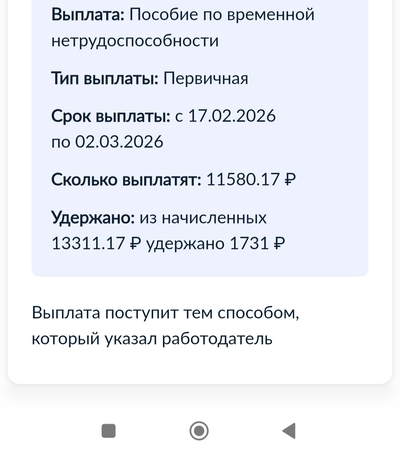Image resolution: width=400 pixels, height=454 pixels.
Task: Select the 'Удержано:' label
Action: (93, 218)
